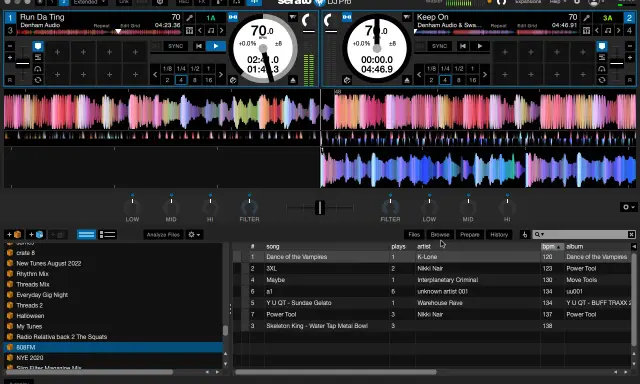Open the Prepare panel tab

pos(470,234)
